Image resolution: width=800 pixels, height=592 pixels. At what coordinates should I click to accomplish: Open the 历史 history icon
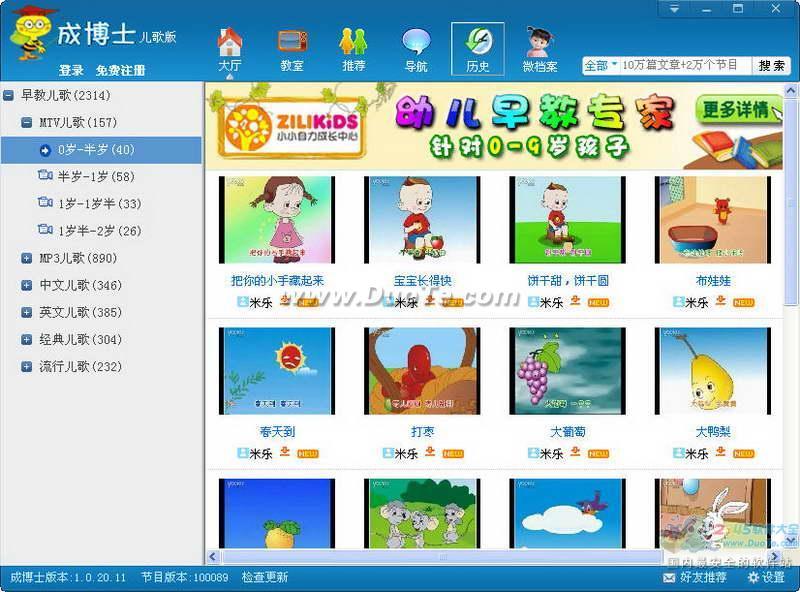click(478, 49)
